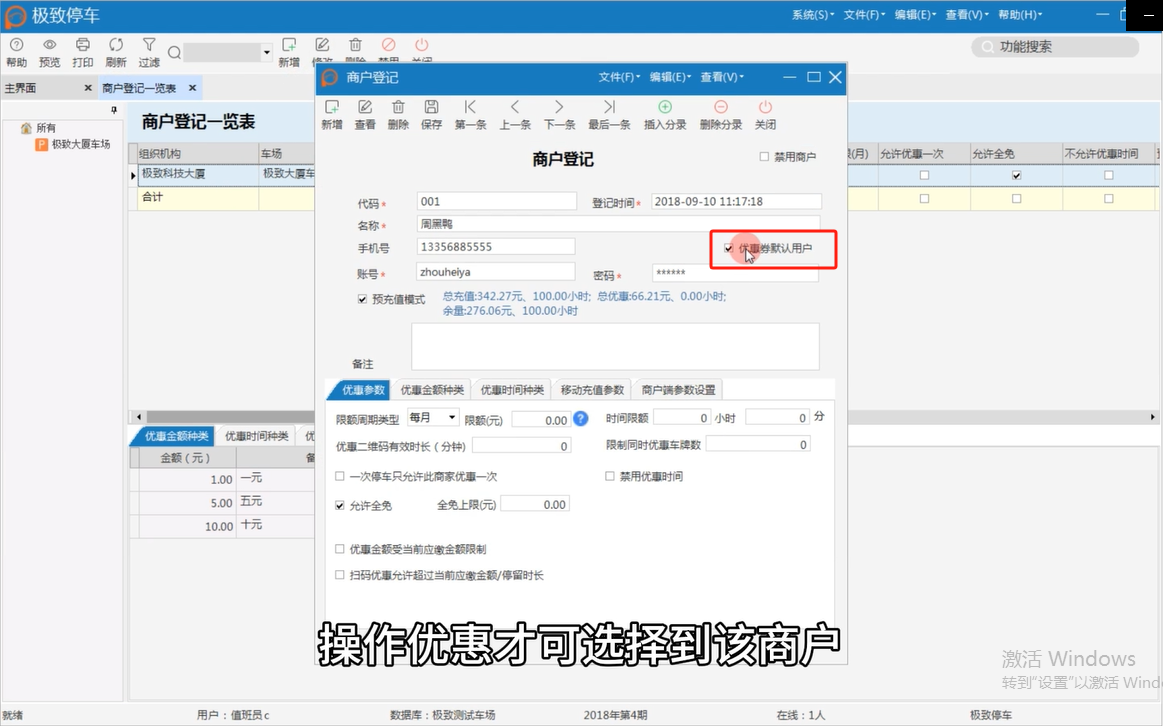1163x726 pixels.
Task: Switch to the 移动充值参数 tab
Action: click(592, 390)
